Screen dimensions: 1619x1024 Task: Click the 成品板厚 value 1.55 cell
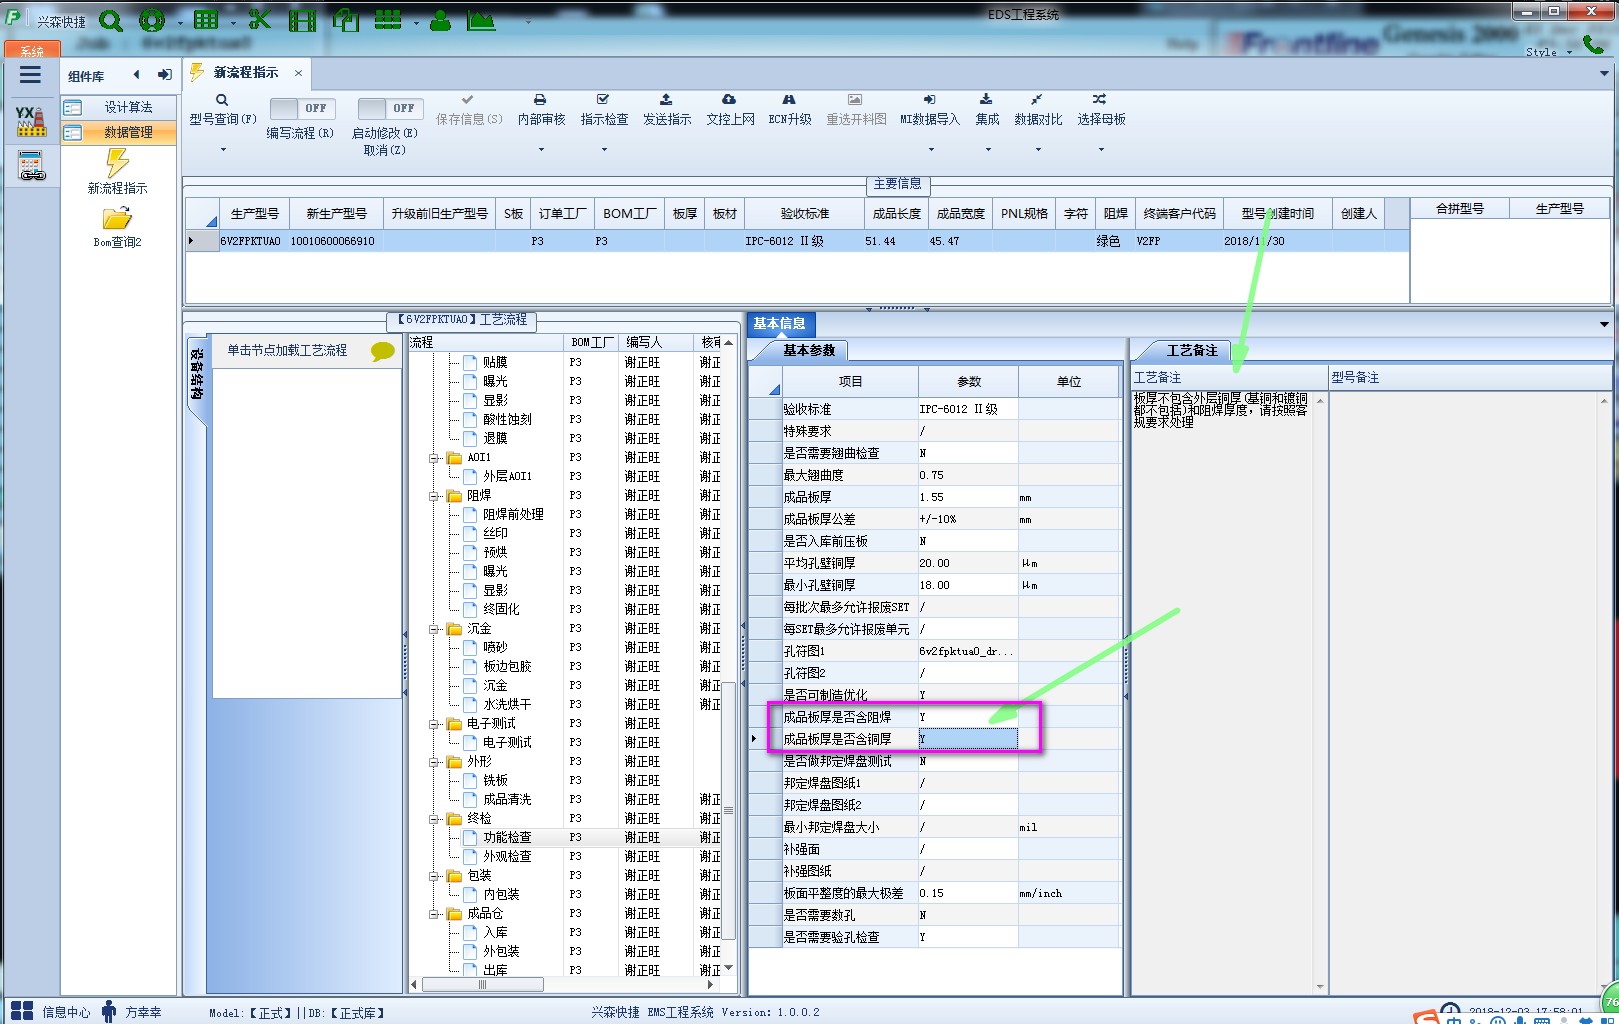(968, 497)
